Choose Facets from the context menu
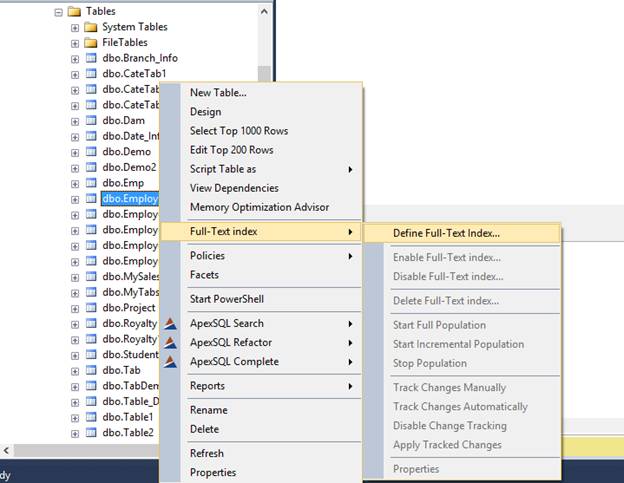 [261, 275]
